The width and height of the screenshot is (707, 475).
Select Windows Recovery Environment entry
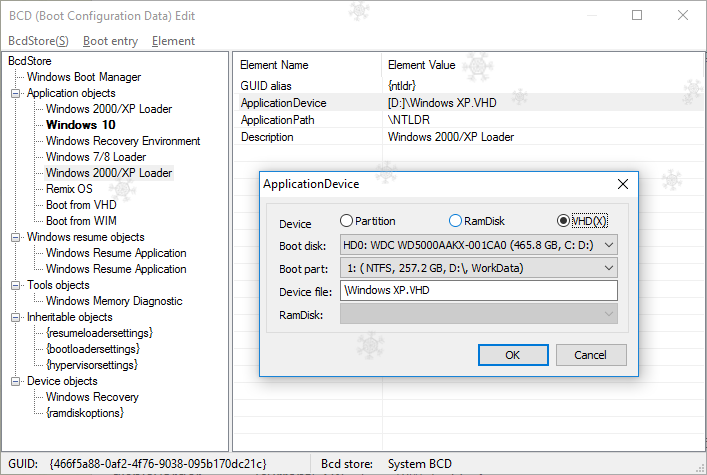pyautogui.click(x=123, y=141)
